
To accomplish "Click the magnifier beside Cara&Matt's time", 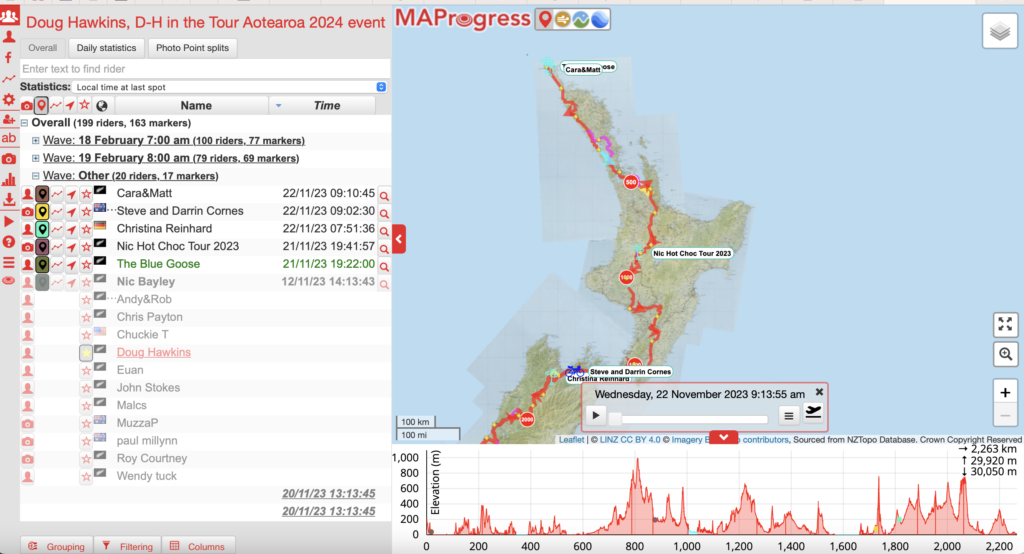I will [x=384, y=194].
